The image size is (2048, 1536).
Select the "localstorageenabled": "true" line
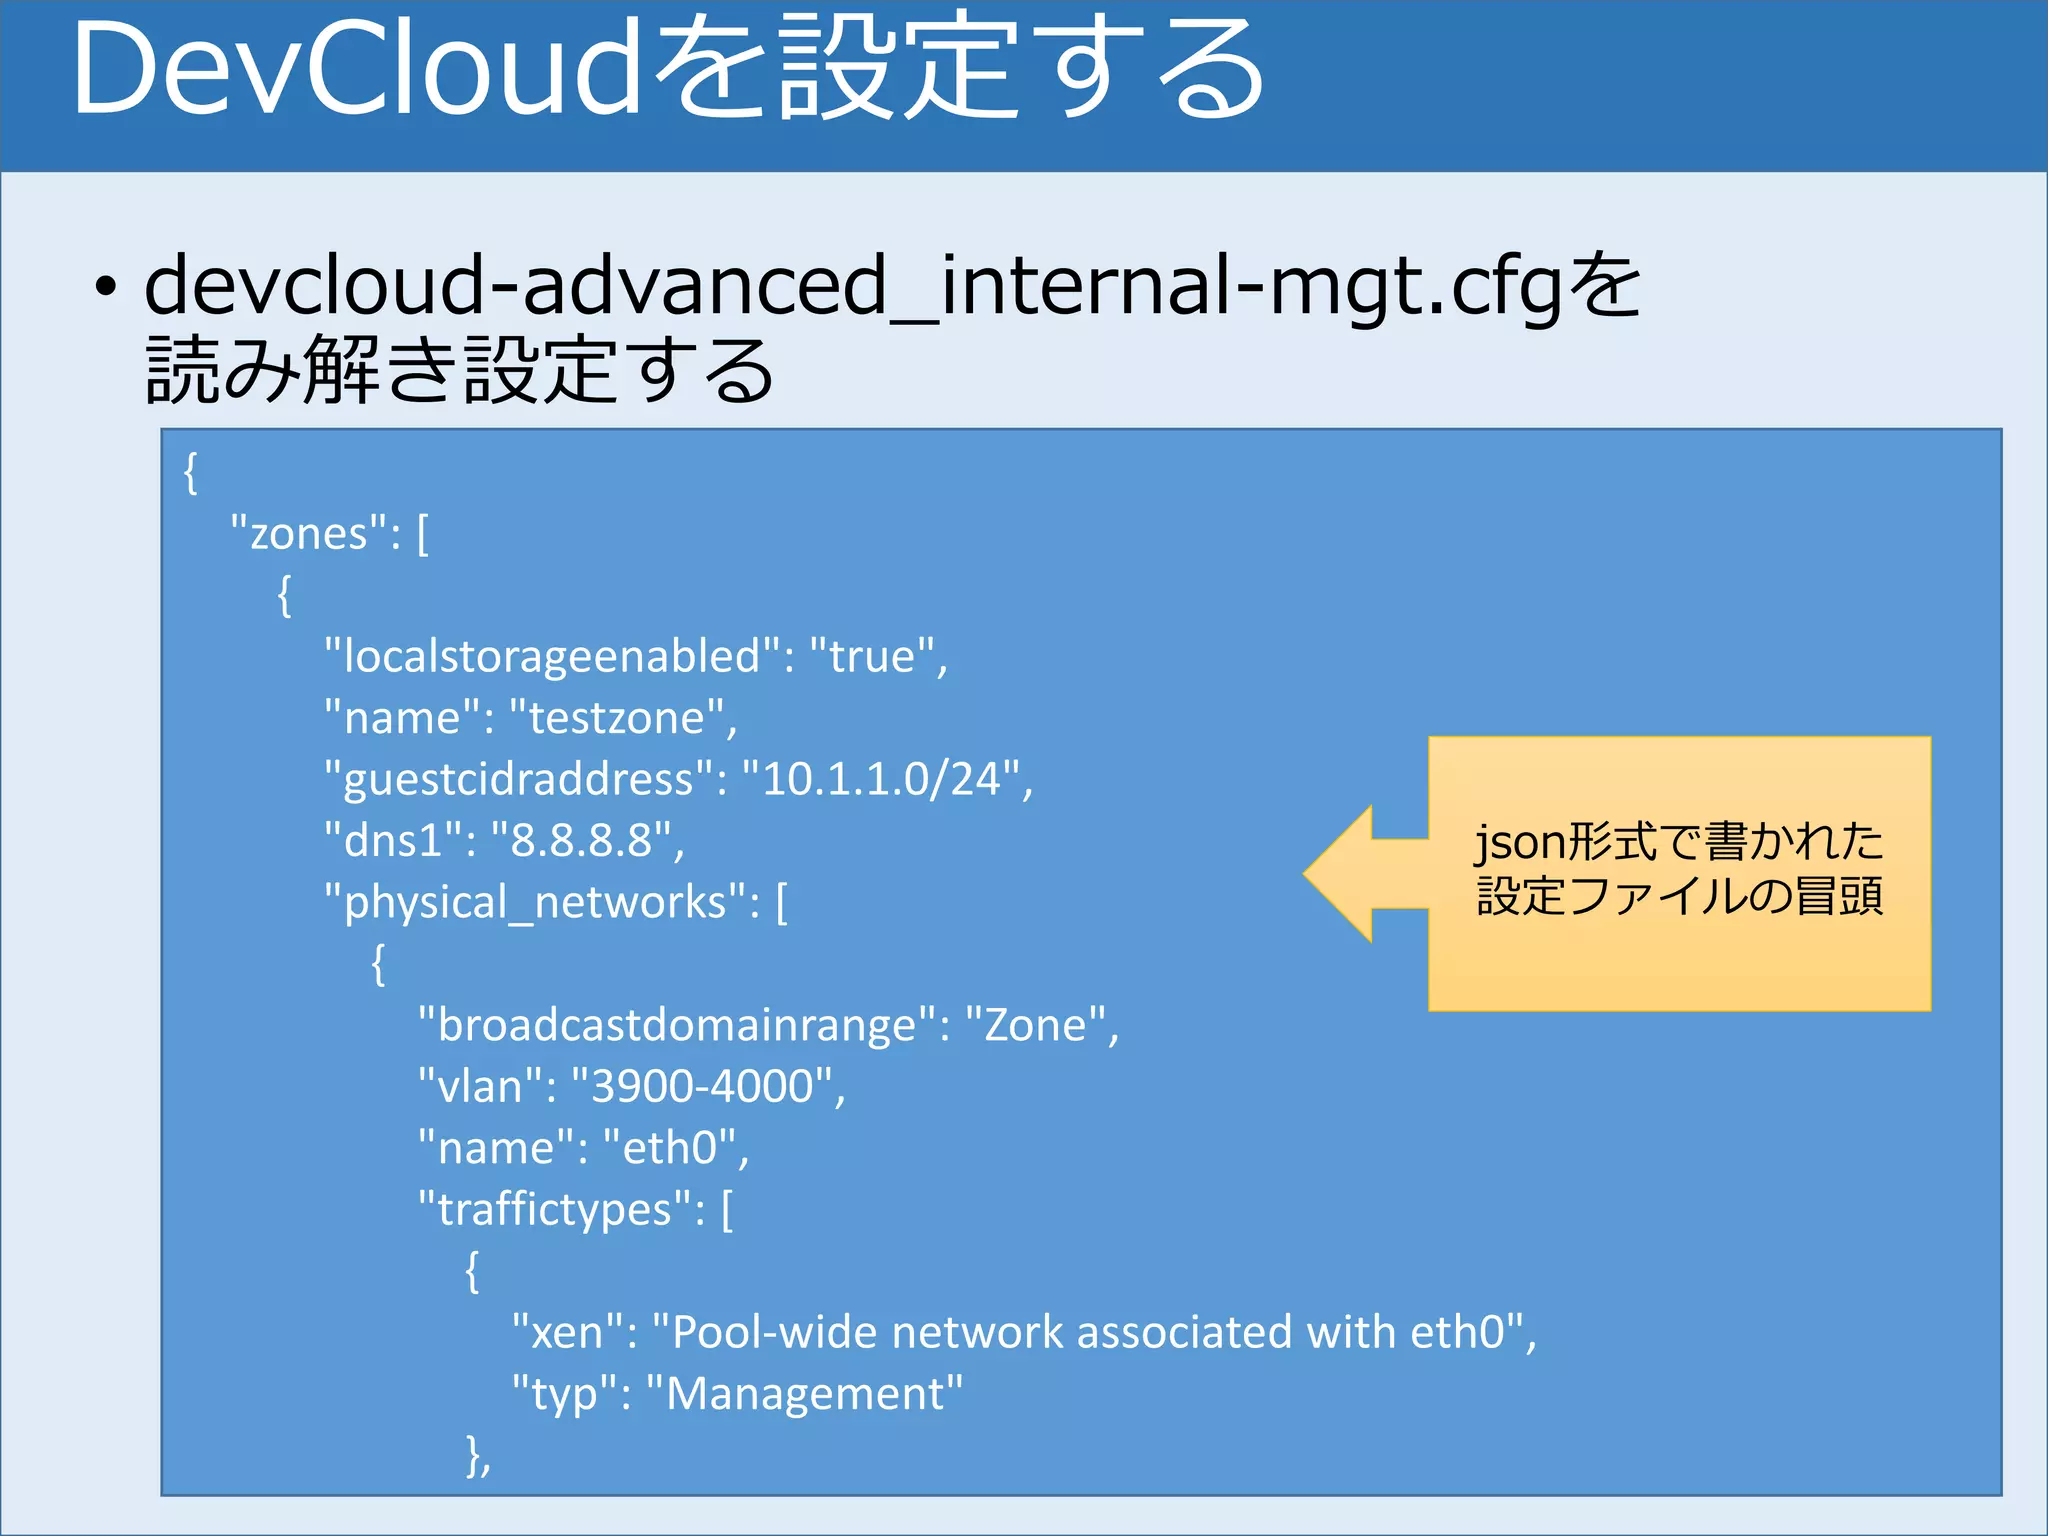pos(635,656)
